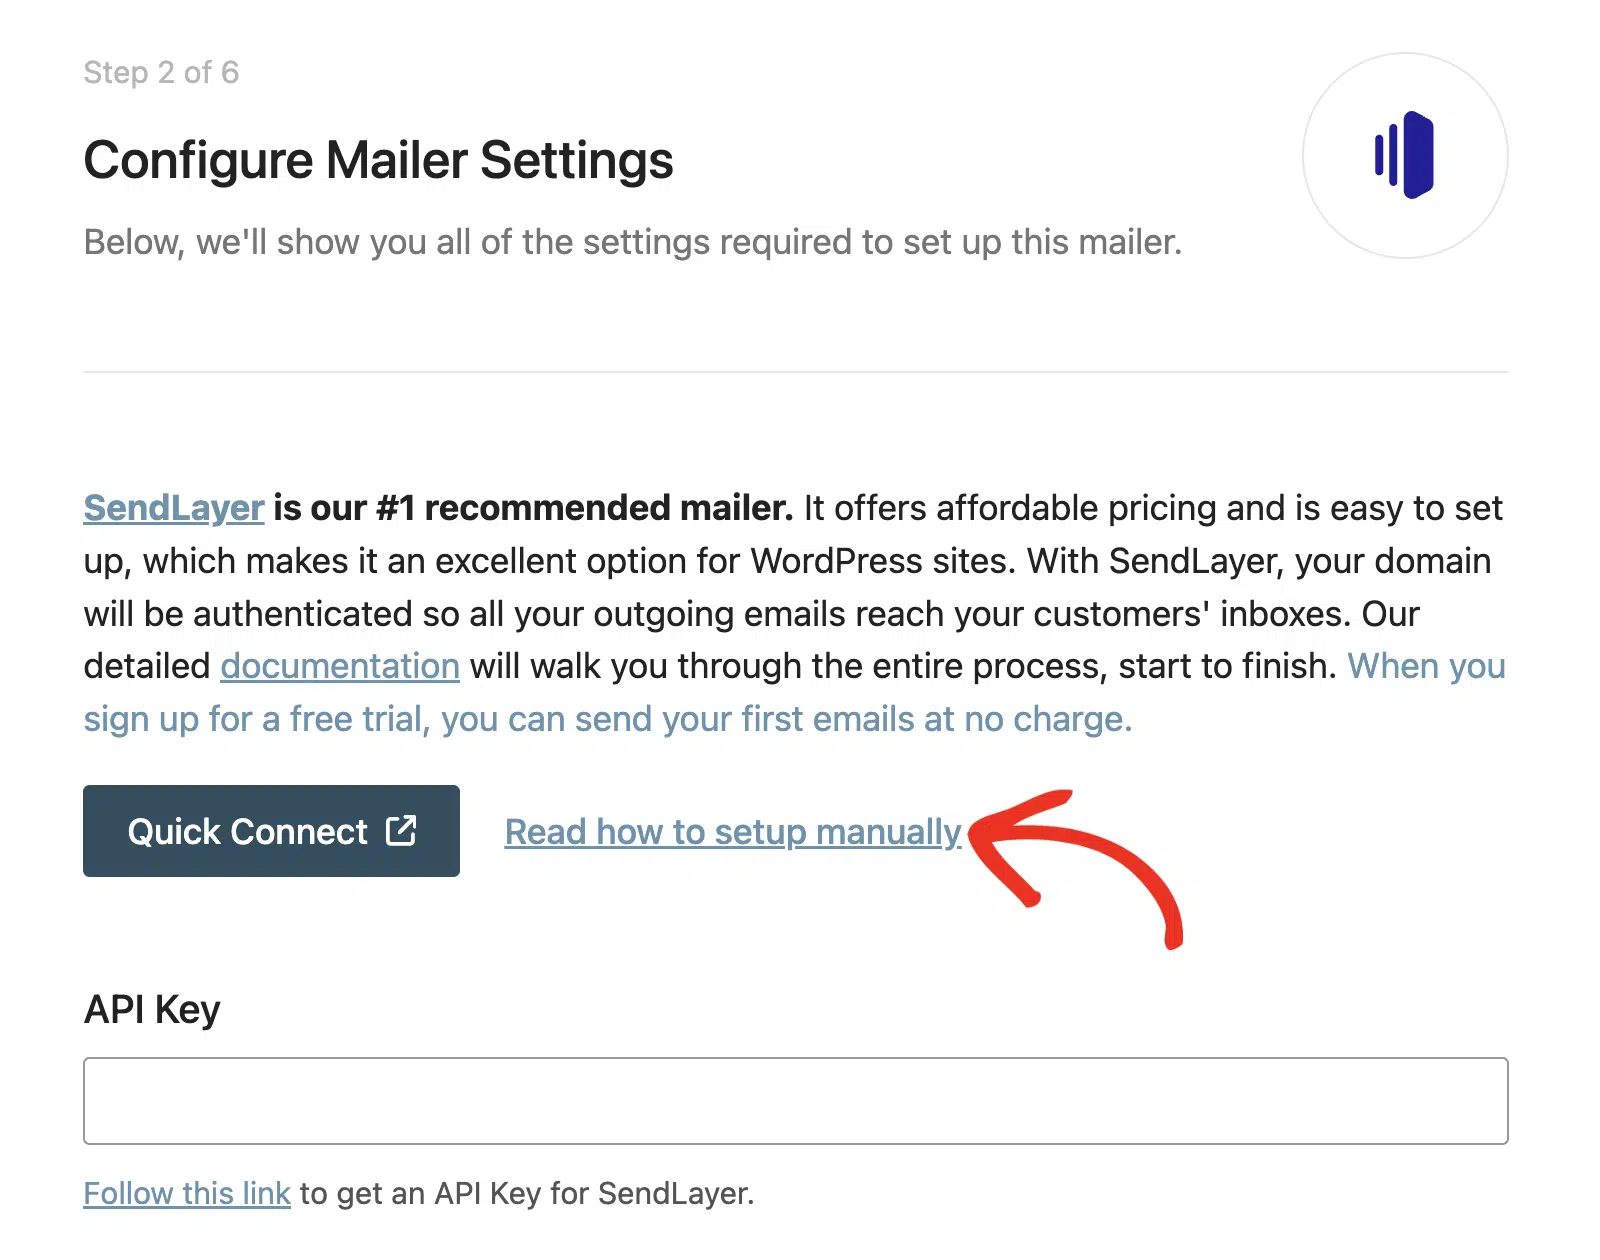Click the SendLayer logo icon
Screen dimensions: 1600x1260
click(1405, 156)
